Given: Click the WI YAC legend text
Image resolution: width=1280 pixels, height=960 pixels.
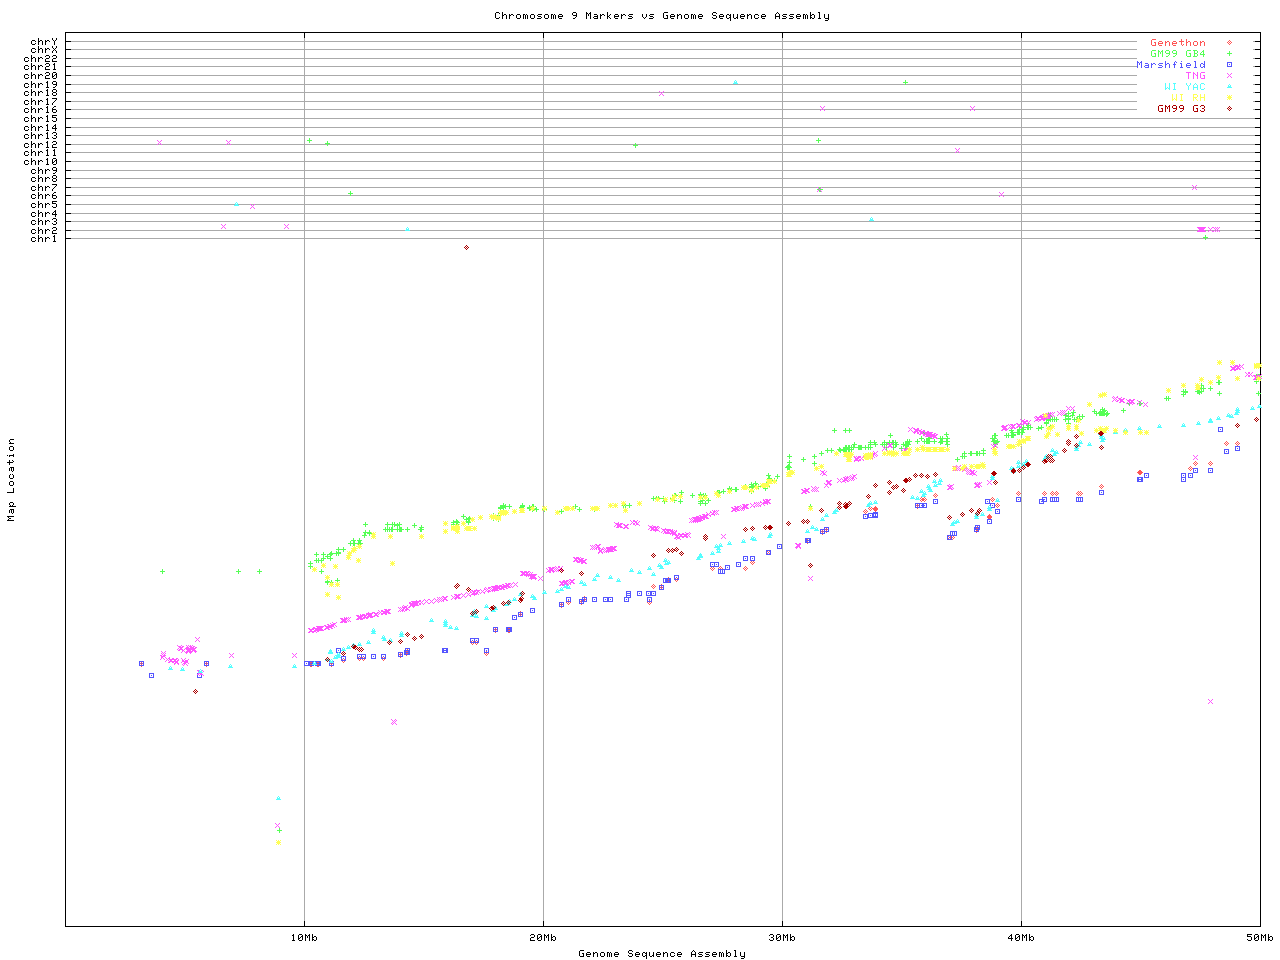Looking at the screenshot, I should point(1184,87).
